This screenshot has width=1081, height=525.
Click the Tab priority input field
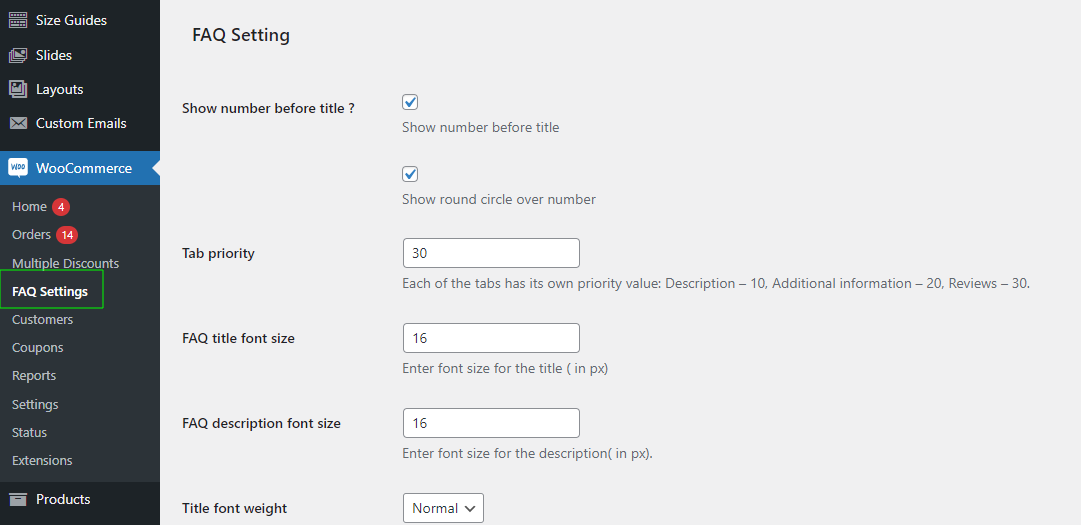(490, 253)
